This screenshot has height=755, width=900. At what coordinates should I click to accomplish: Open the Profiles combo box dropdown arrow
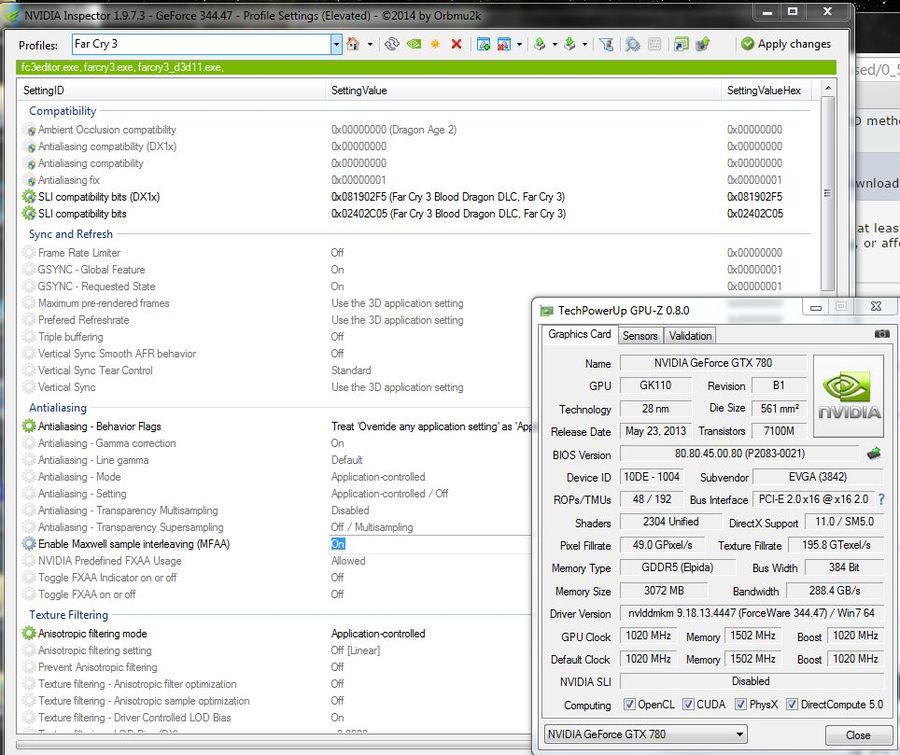tap(336, 44)
